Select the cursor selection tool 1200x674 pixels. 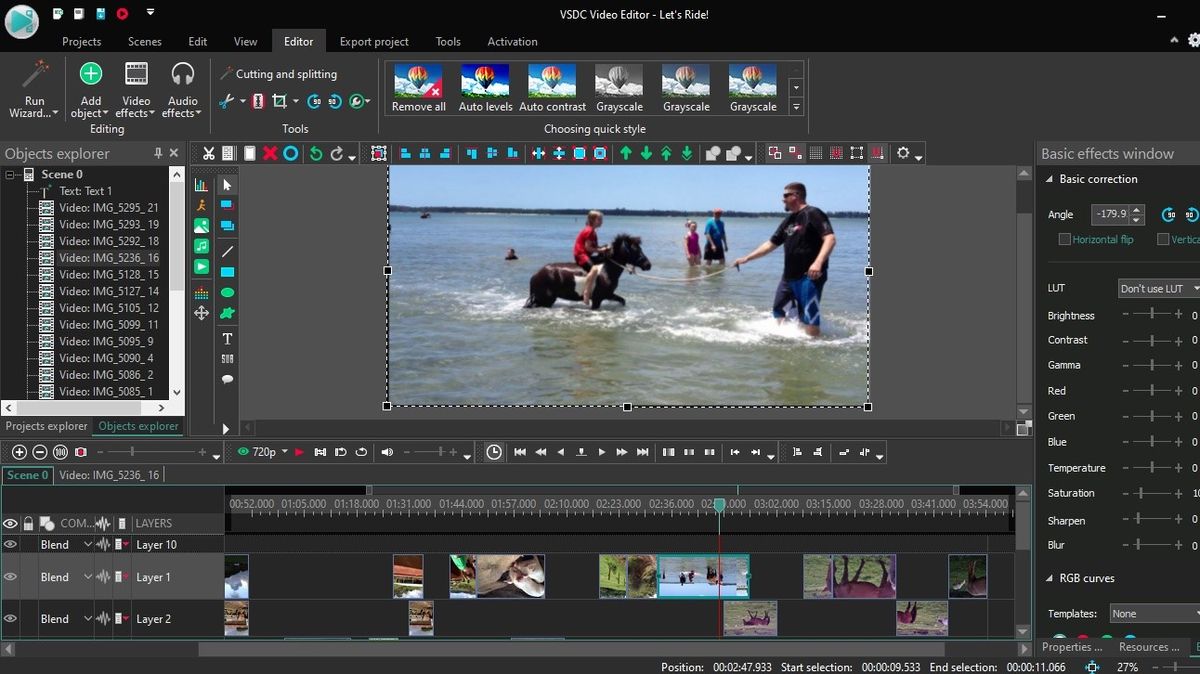pyautogui.click(x=227, y=185)
